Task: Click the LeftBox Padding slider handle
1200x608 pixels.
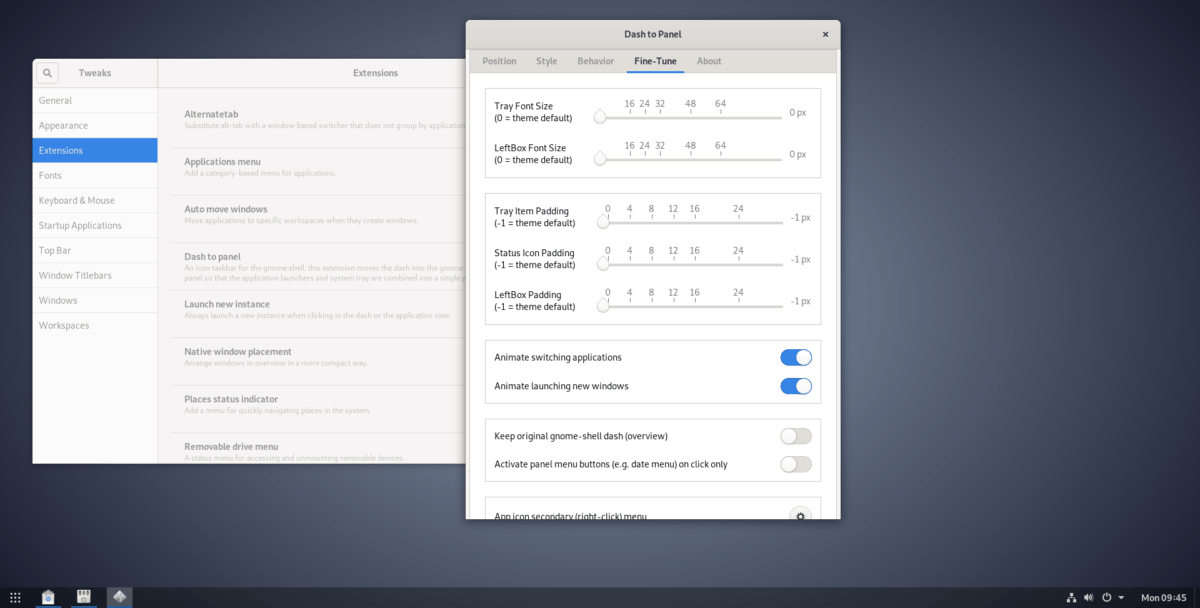Action: click(603, 306)
